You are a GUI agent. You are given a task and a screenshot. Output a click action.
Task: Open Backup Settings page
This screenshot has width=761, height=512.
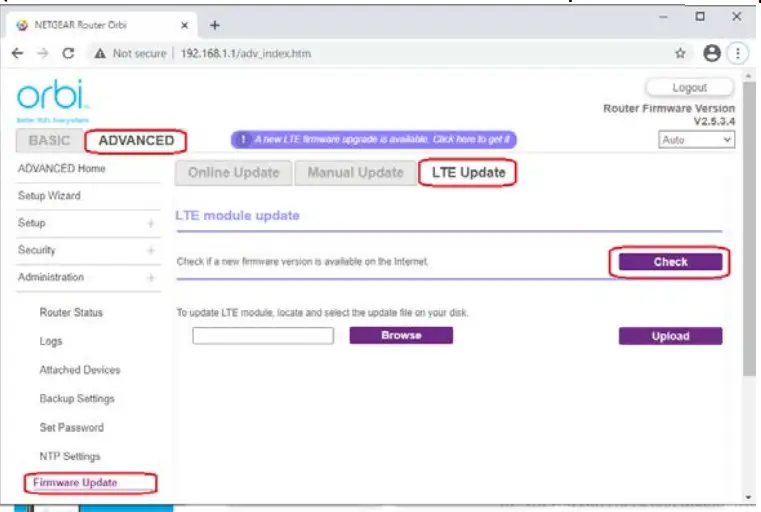click(x=77, y=398)
